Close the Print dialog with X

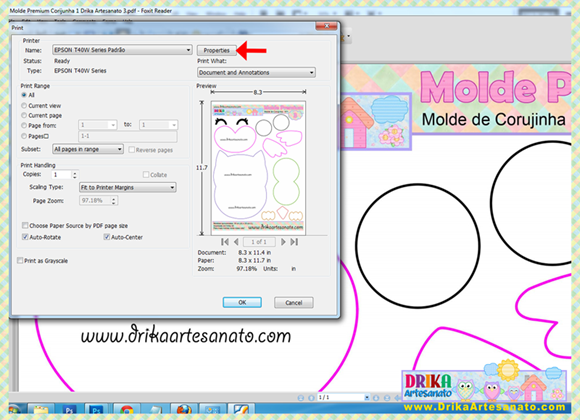click(326, 26)
